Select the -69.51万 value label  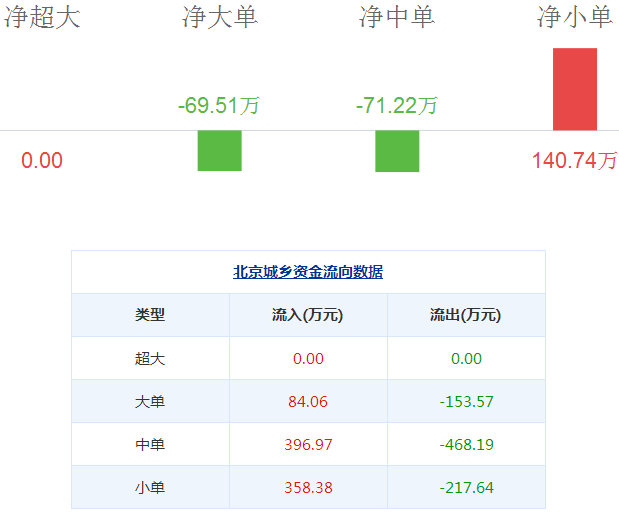tap(219, 105)
